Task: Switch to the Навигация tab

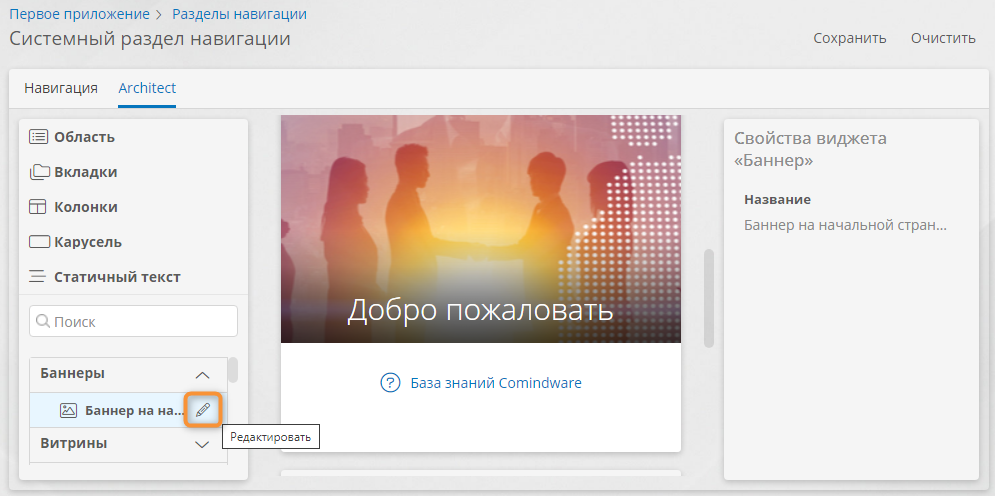Action: click(61, 88)
